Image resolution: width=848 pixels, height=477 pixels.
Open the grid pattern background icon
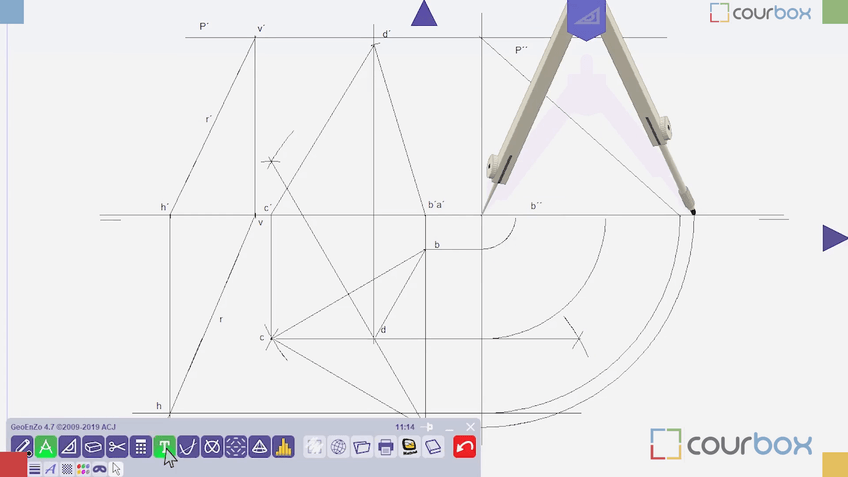pos(67,468)
